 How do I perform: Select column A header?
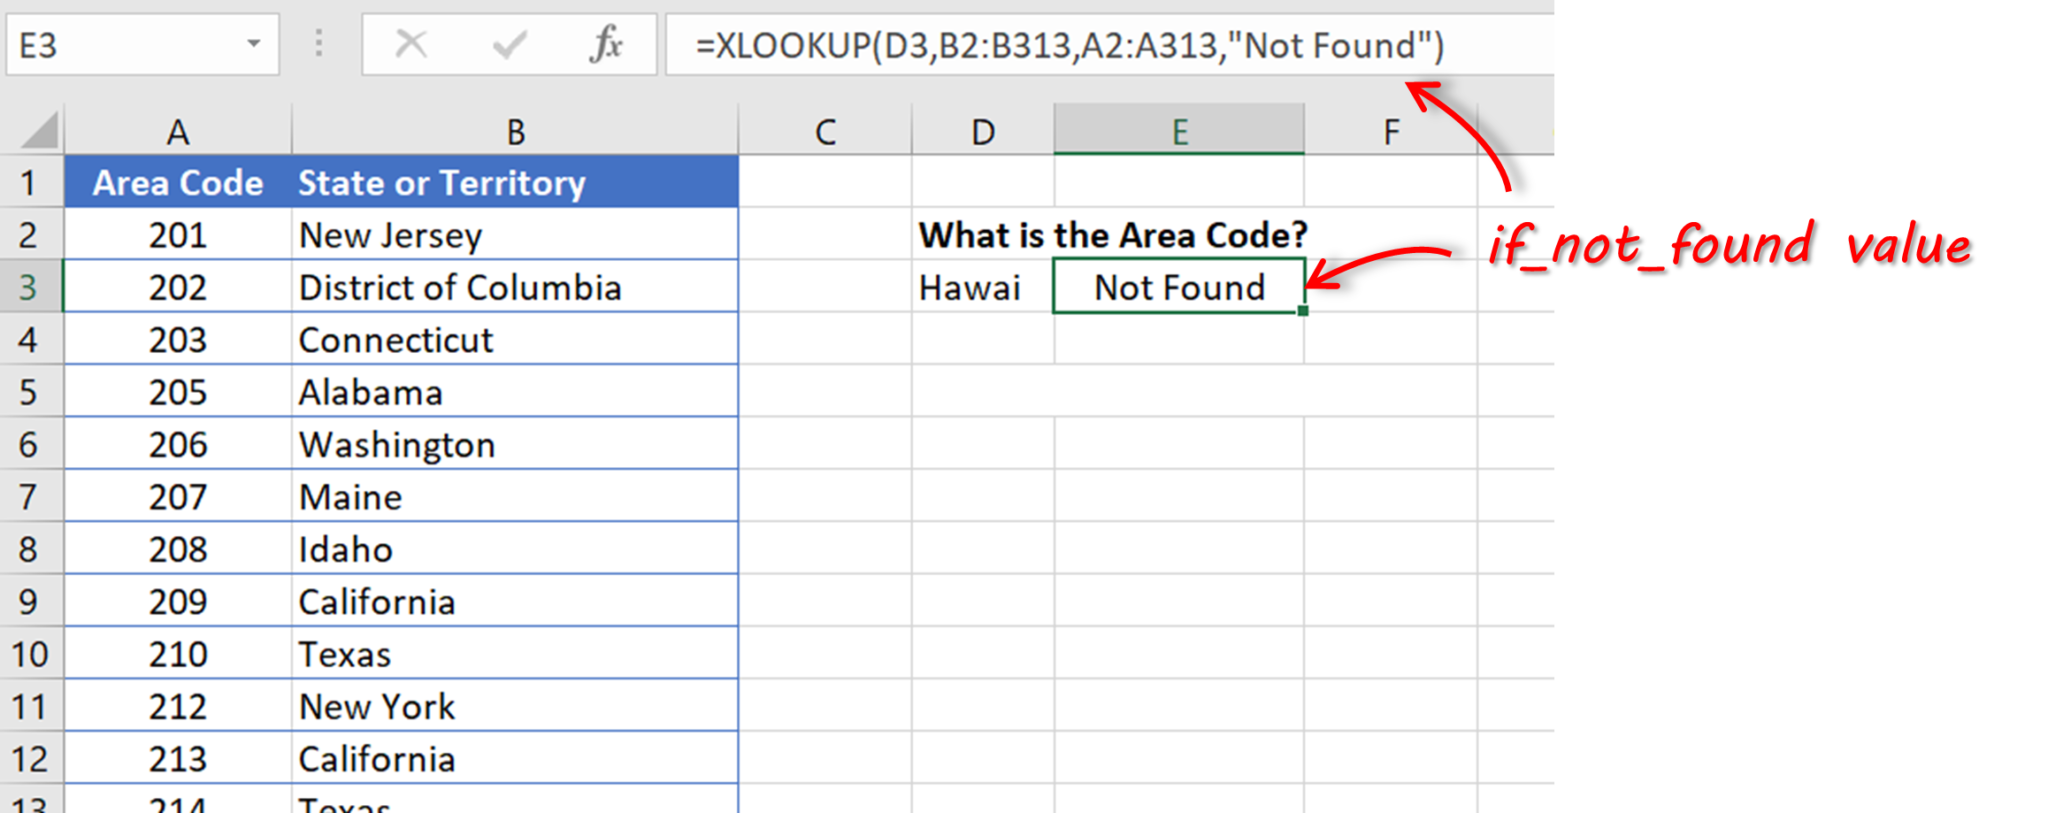tap(177, 130)
